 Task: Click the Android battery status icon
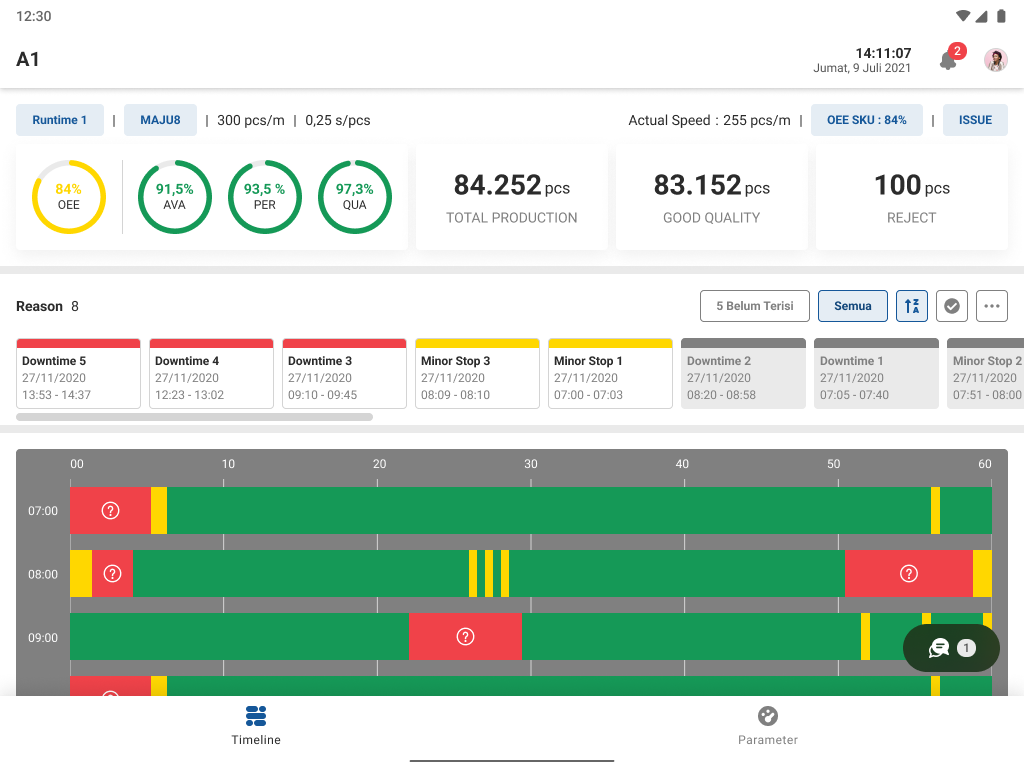point(1001,16)
